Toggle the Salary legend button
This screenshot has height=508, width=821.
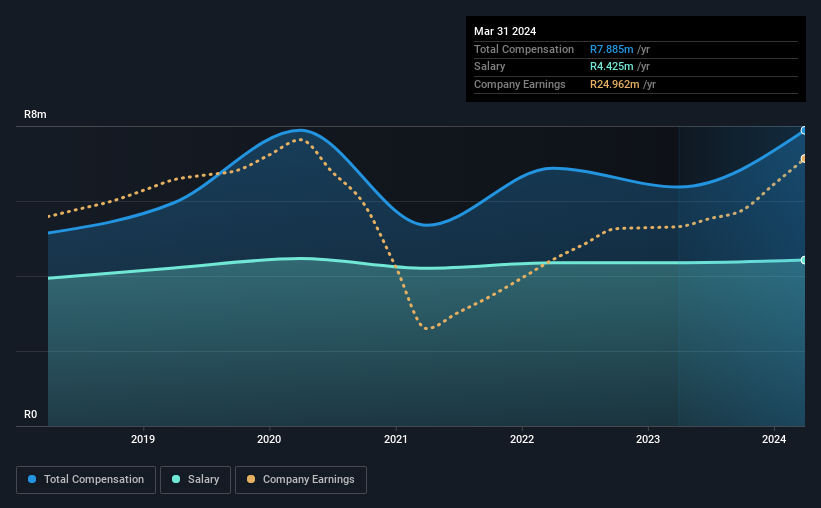[195, 480]
